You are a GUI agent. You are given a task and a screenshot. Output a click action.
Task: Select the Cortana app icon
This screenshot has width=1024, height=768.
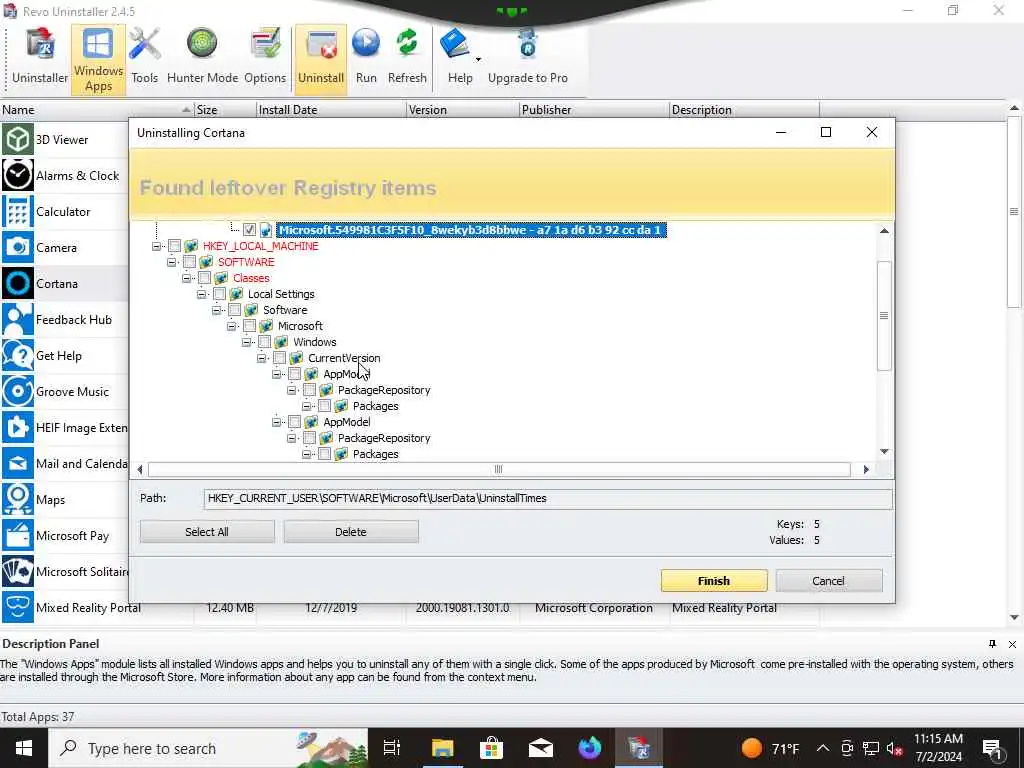point(18,283)
